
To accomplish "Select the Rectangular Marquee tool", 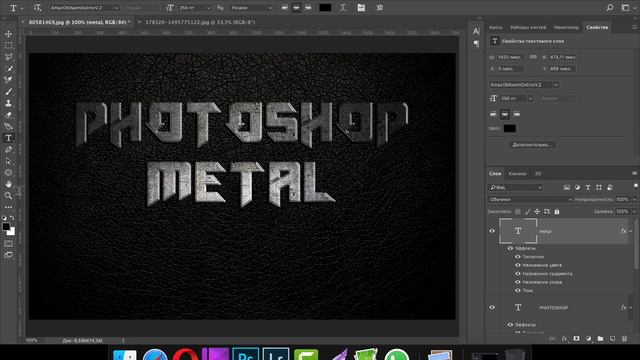I will tap(9, 45).
